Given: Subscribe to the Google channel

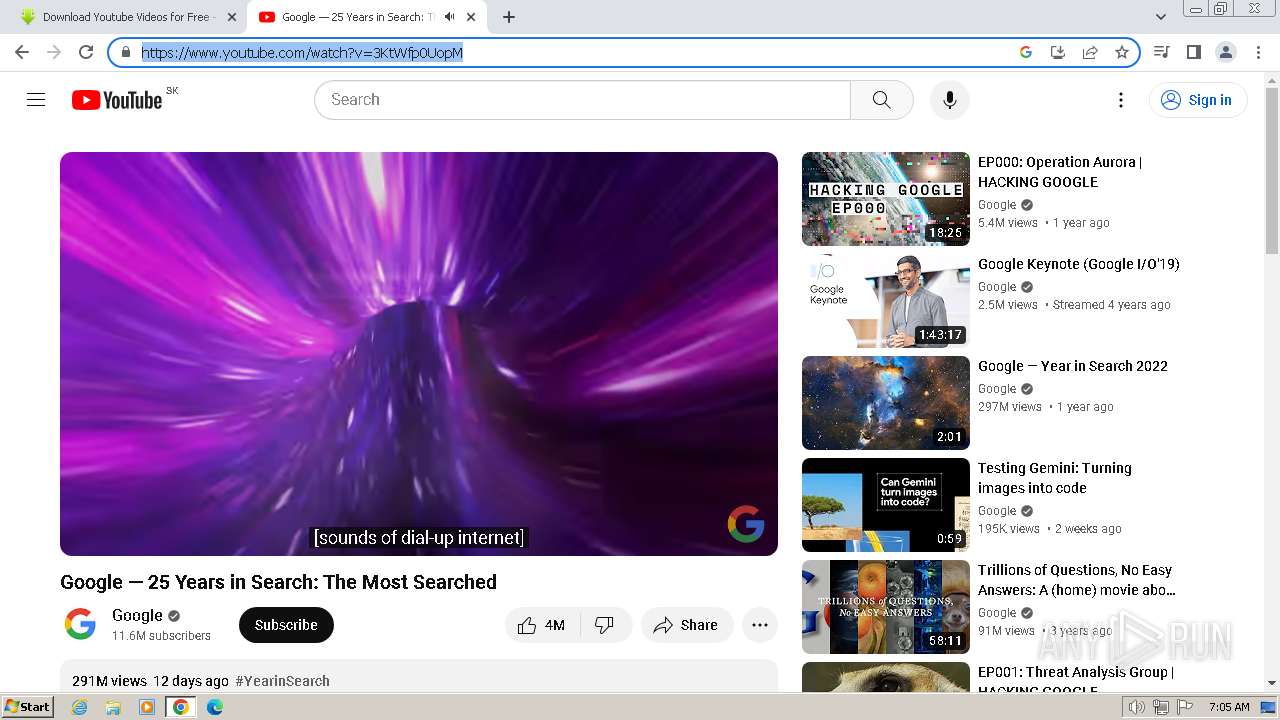Looking at the screenshot, I should (x=286, y=625).
